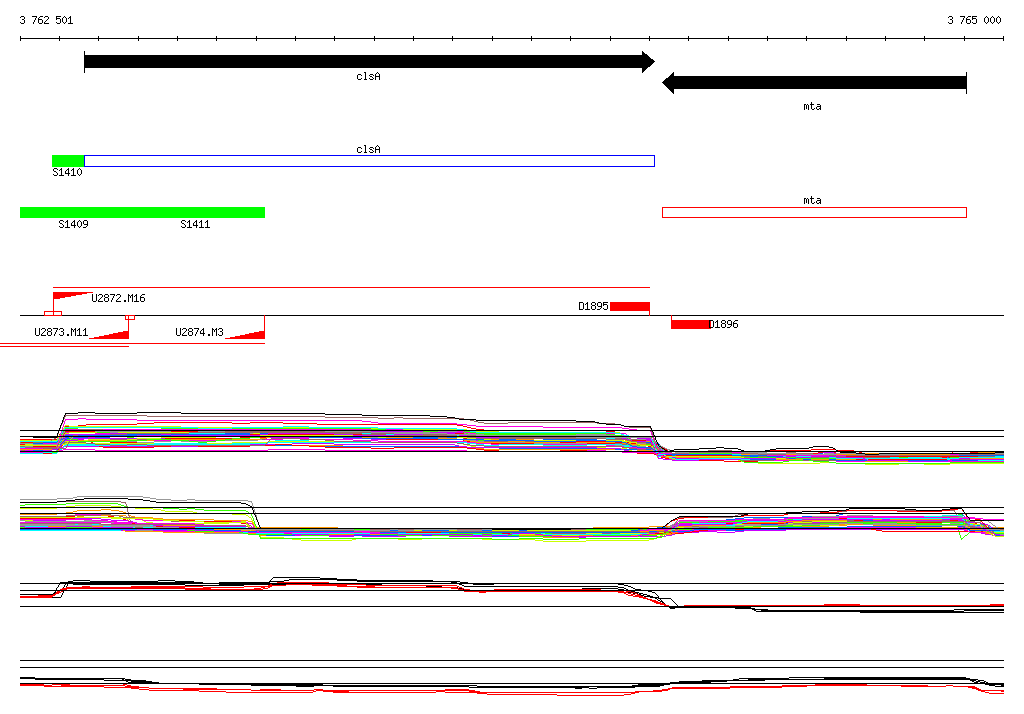
Task: Click the S1409 label
Action: pyautogui.click(x=73, y=224)
